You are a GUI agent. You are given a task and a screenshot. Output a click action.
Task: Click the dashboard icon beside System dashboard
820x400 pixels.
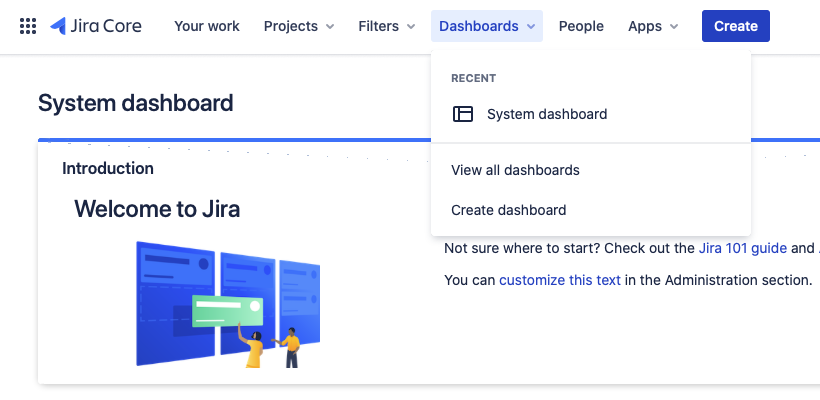tap(463, 114)
